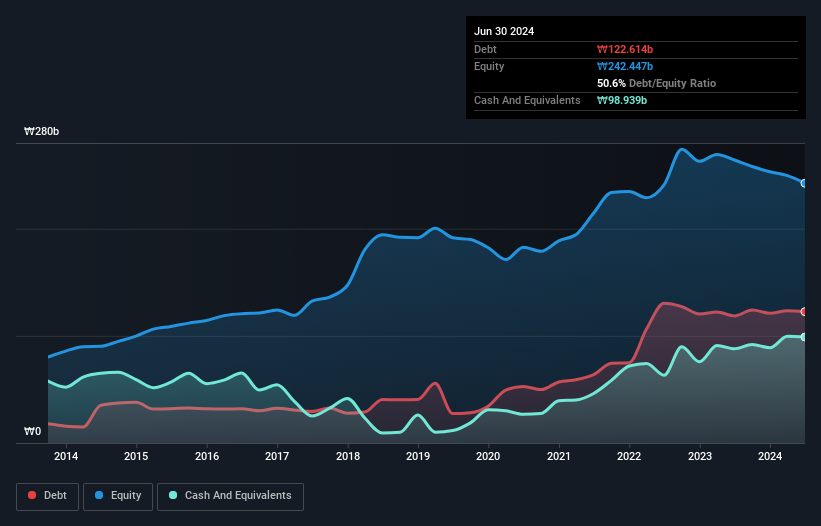The width and height of the screenshot is (821, 526).
Task: Click the 2016 x-axis label
Action: click(207, 456)
